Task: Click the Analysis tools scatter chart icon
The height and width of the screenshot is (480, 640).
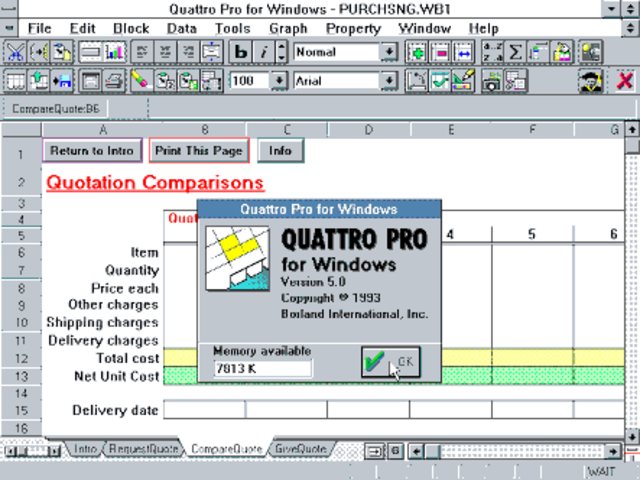Action: pos(417,81)
